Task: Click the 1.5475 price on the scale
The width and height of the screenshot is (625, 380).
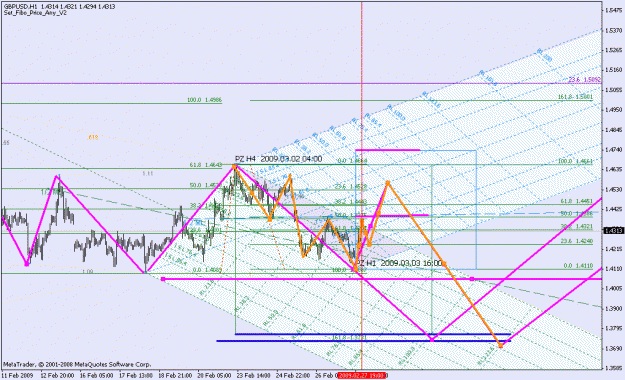Action: tap(614, 10)
